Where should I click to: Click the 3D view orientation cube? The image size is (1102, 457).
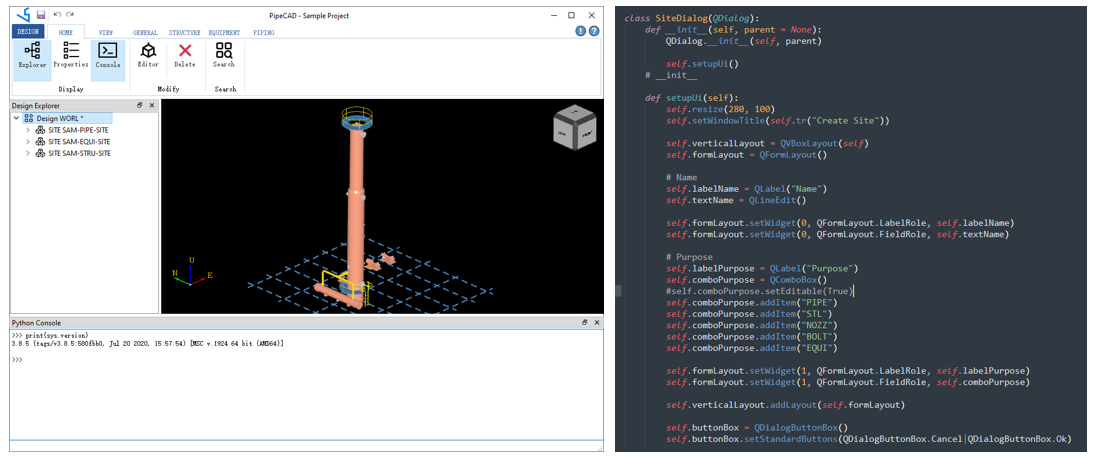point(574,126)
